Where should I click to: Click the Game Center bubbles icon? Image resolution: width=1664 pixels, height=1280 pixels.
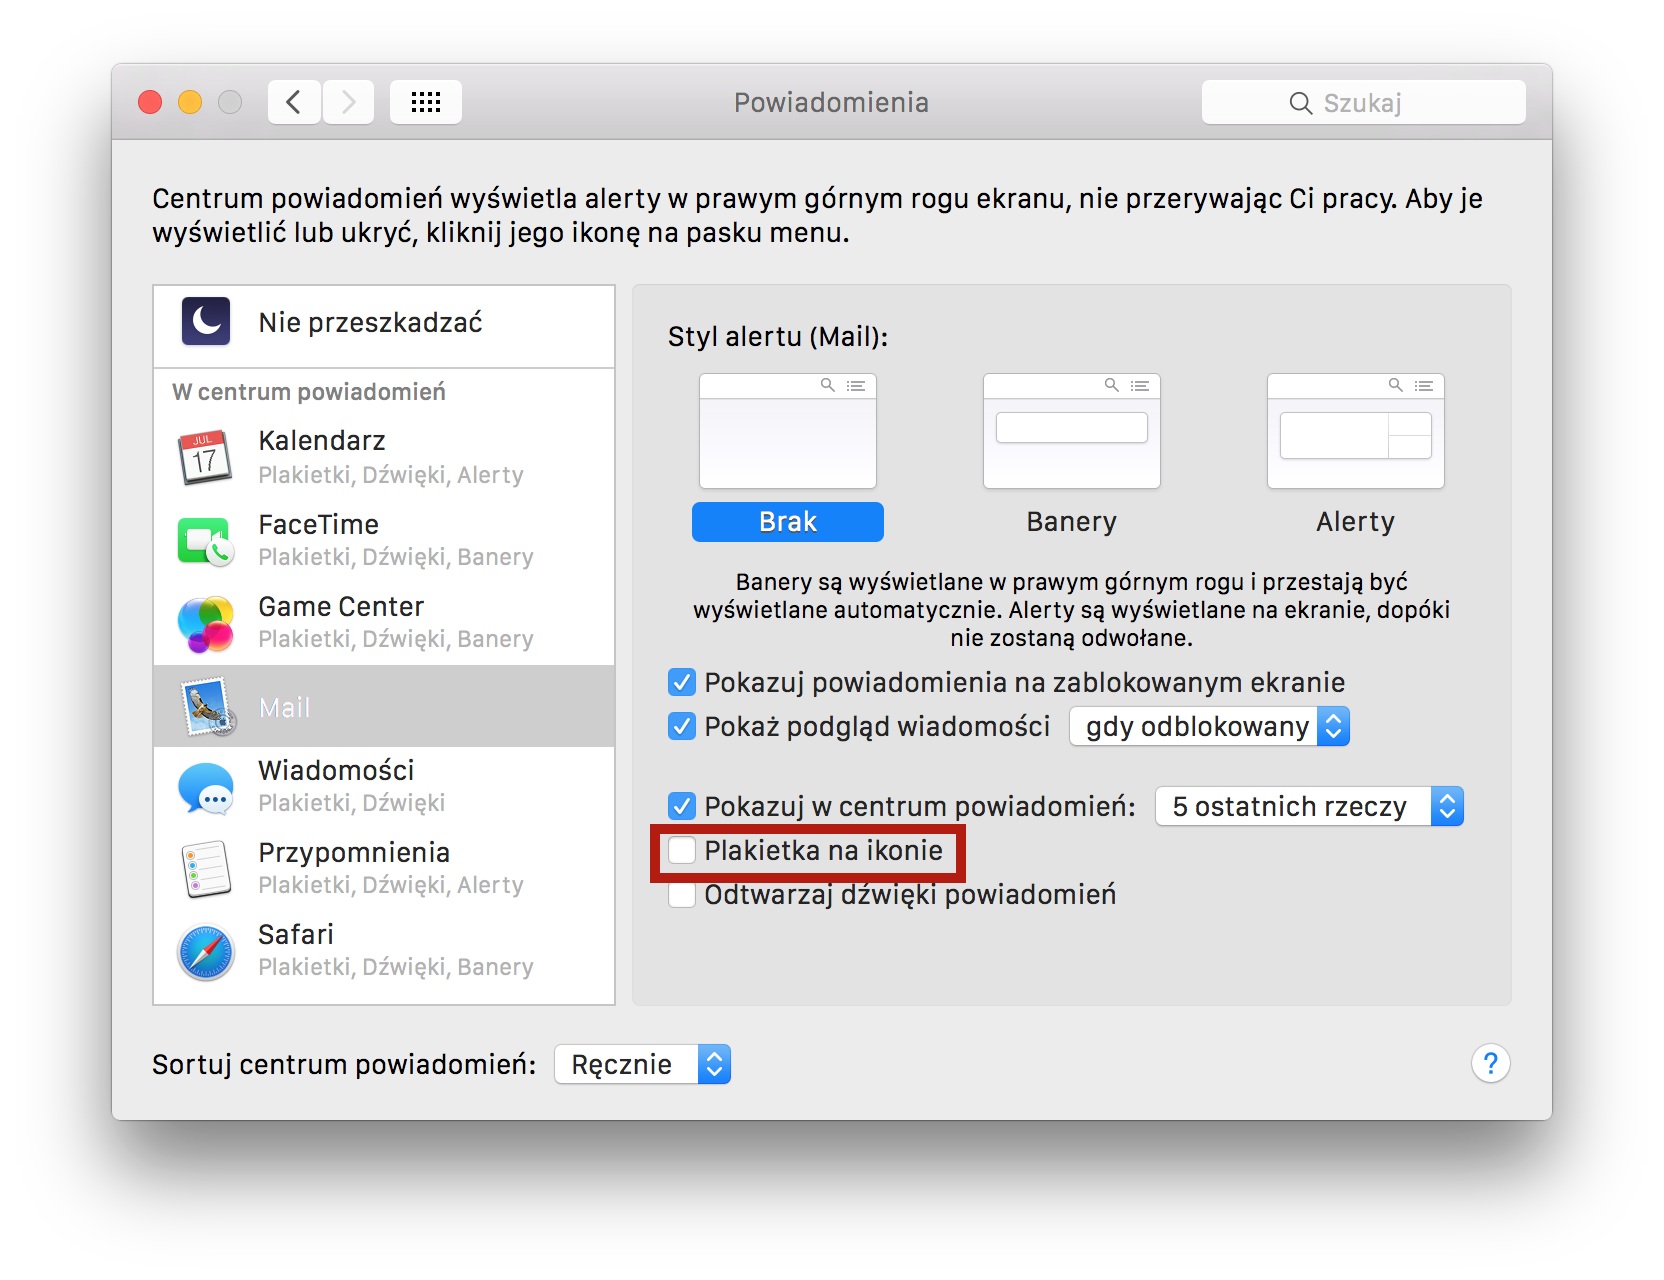coord(205,623)
